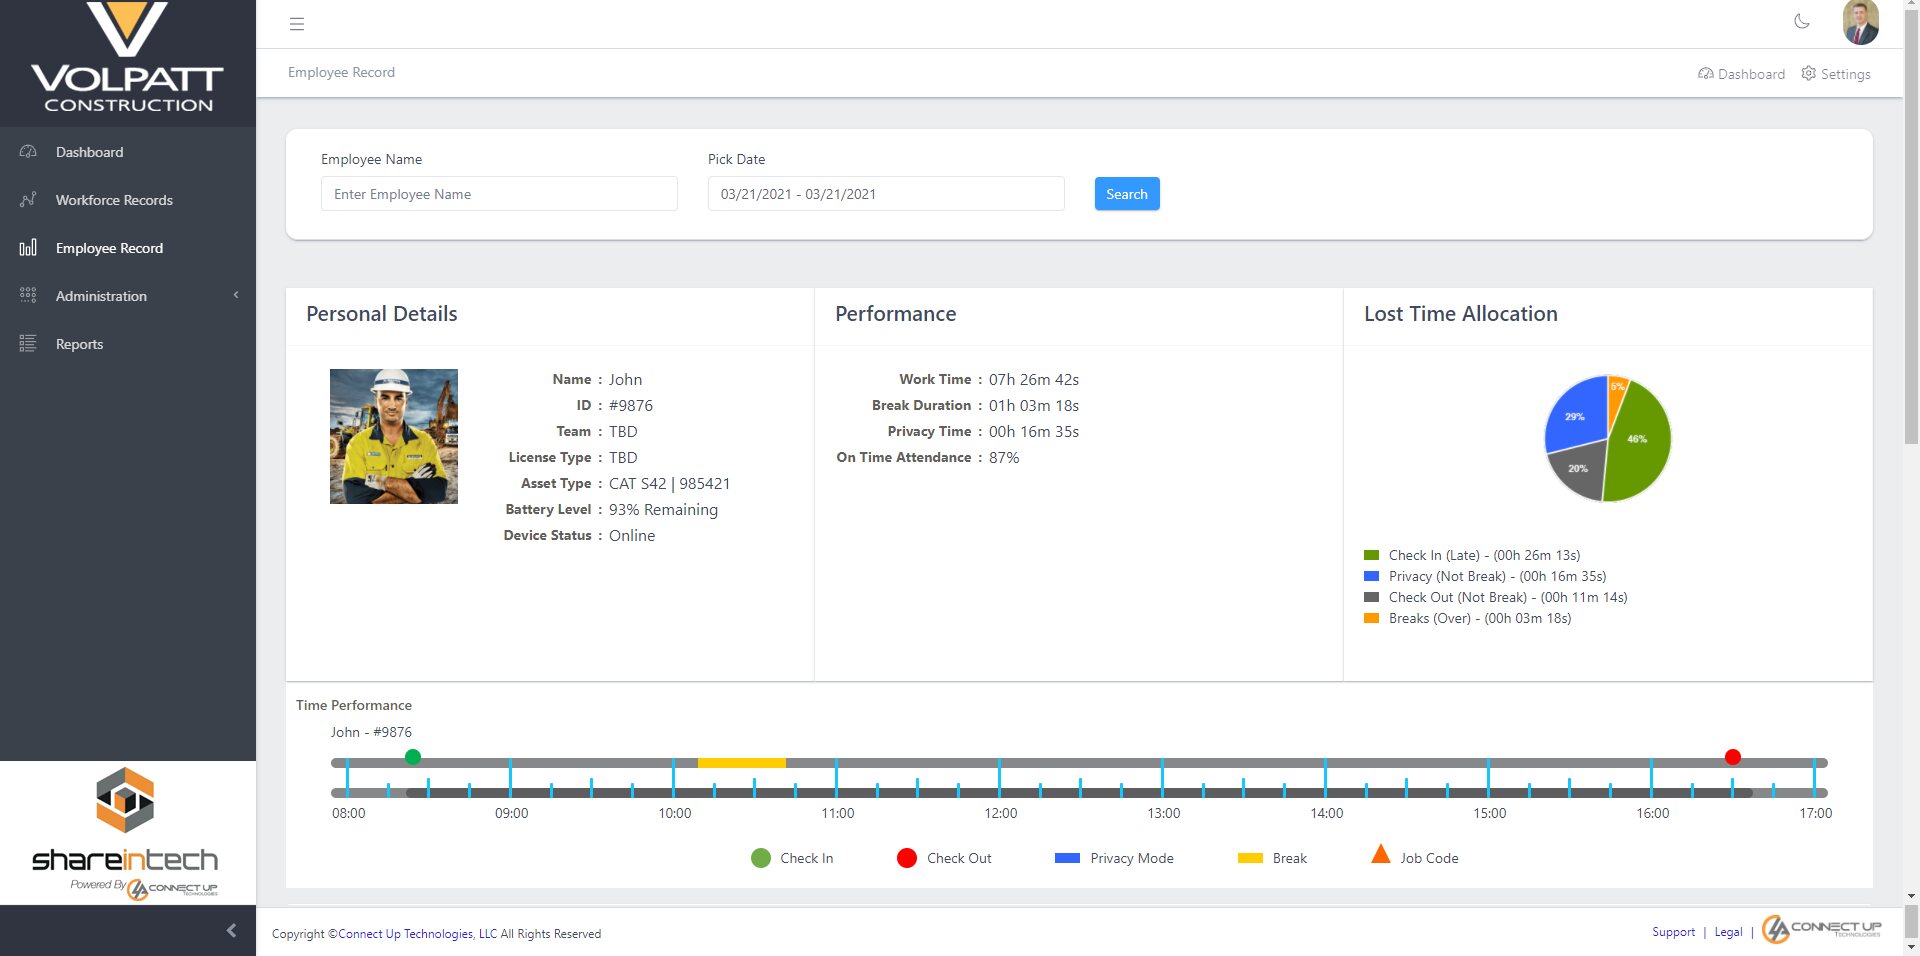Expand Administration sidebar menu
1920x956 pixels.
(128, 296)
